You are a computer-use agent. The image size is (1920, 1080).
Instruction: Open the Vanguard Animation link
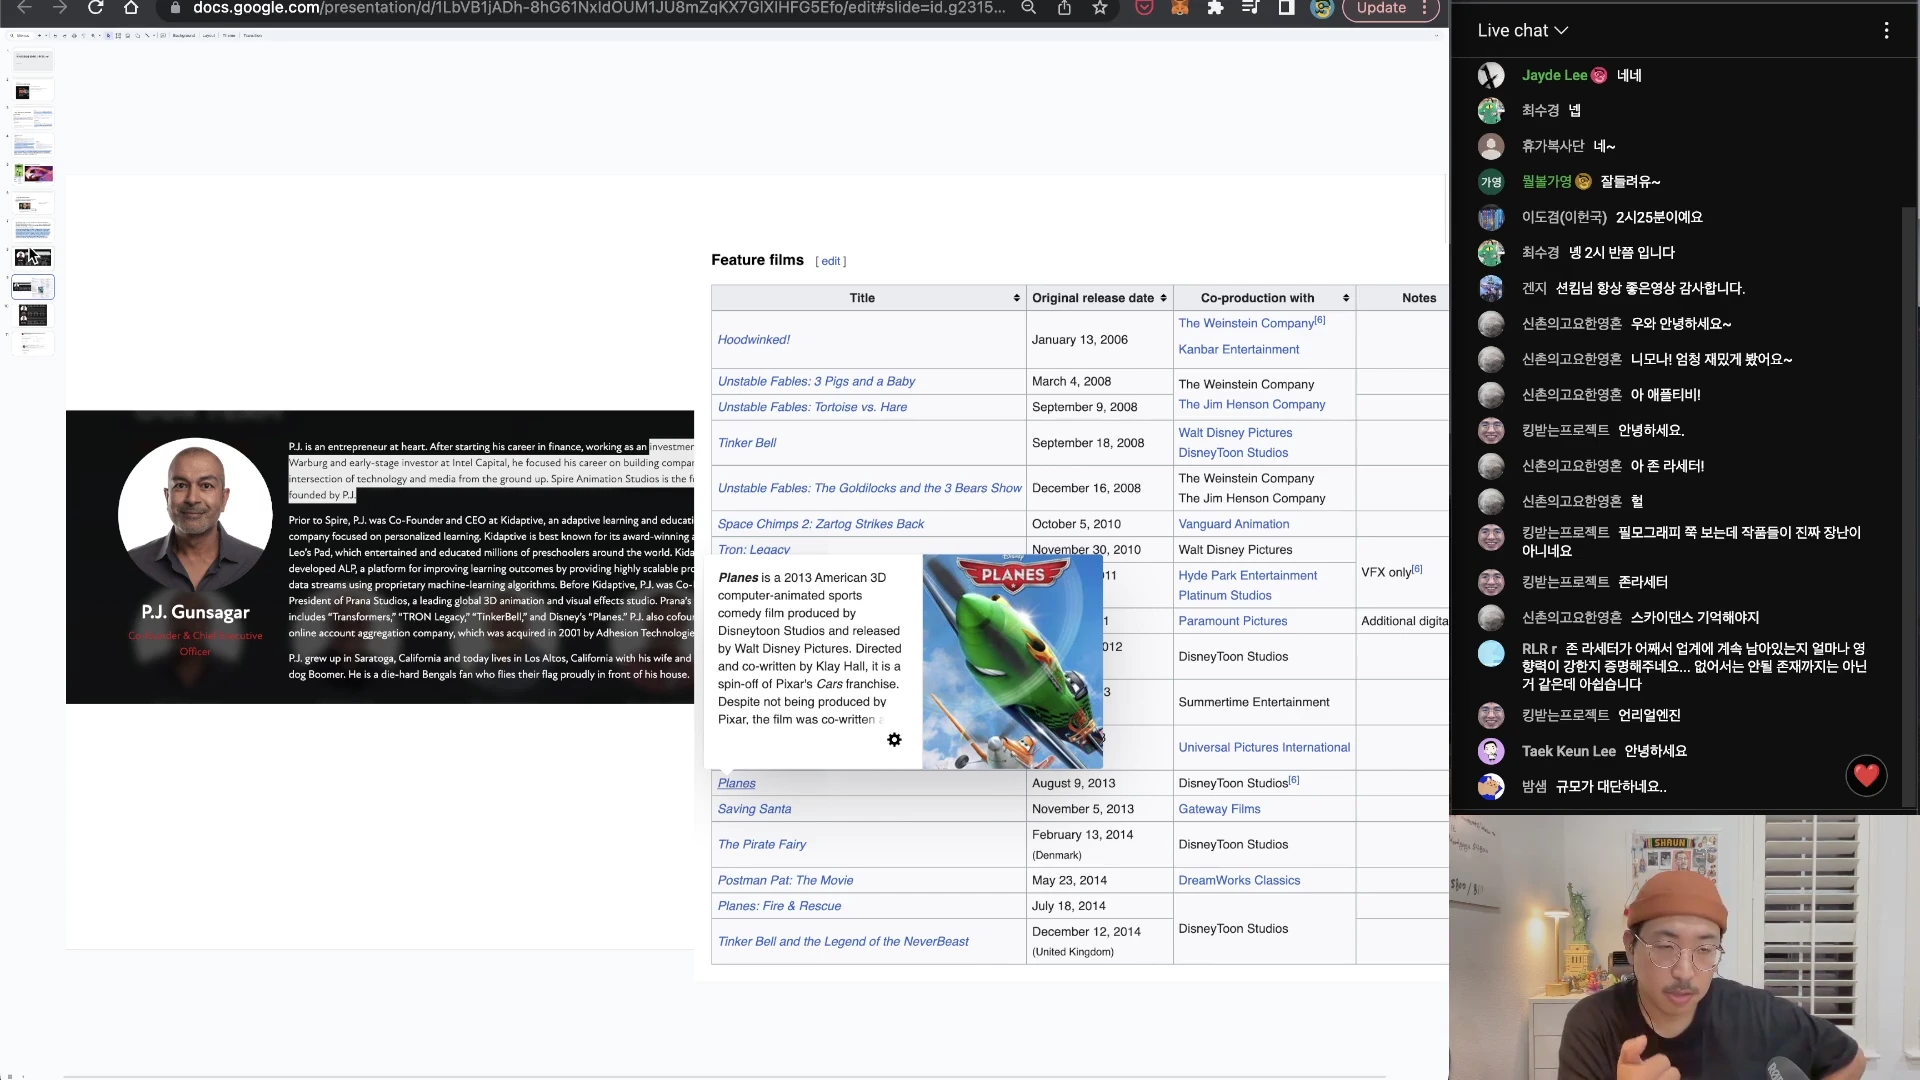1233,524
